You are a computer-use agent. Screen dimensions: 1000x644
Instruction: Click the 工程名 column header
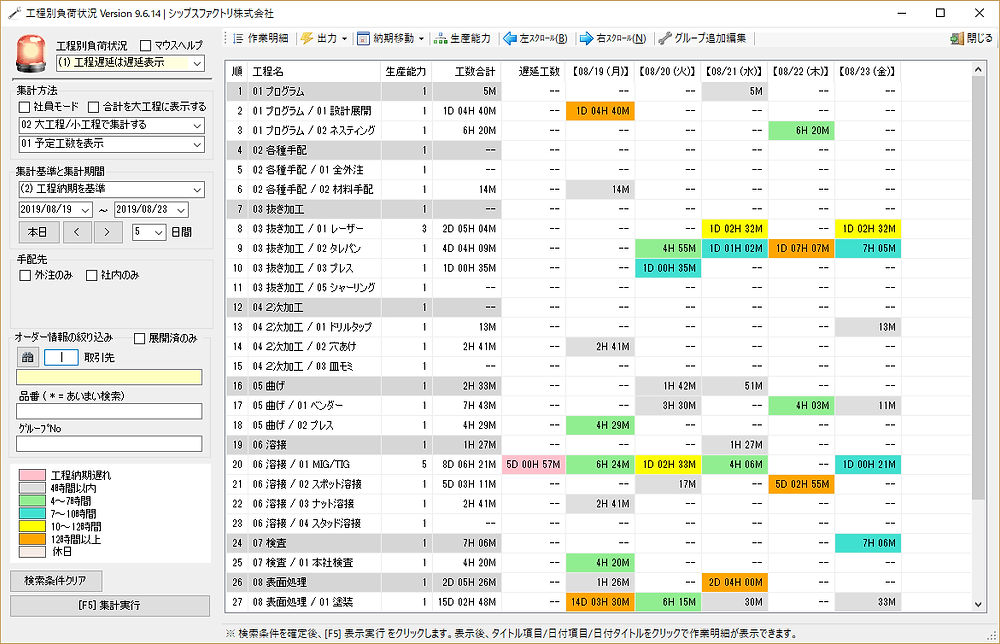[x=314, y=72]
